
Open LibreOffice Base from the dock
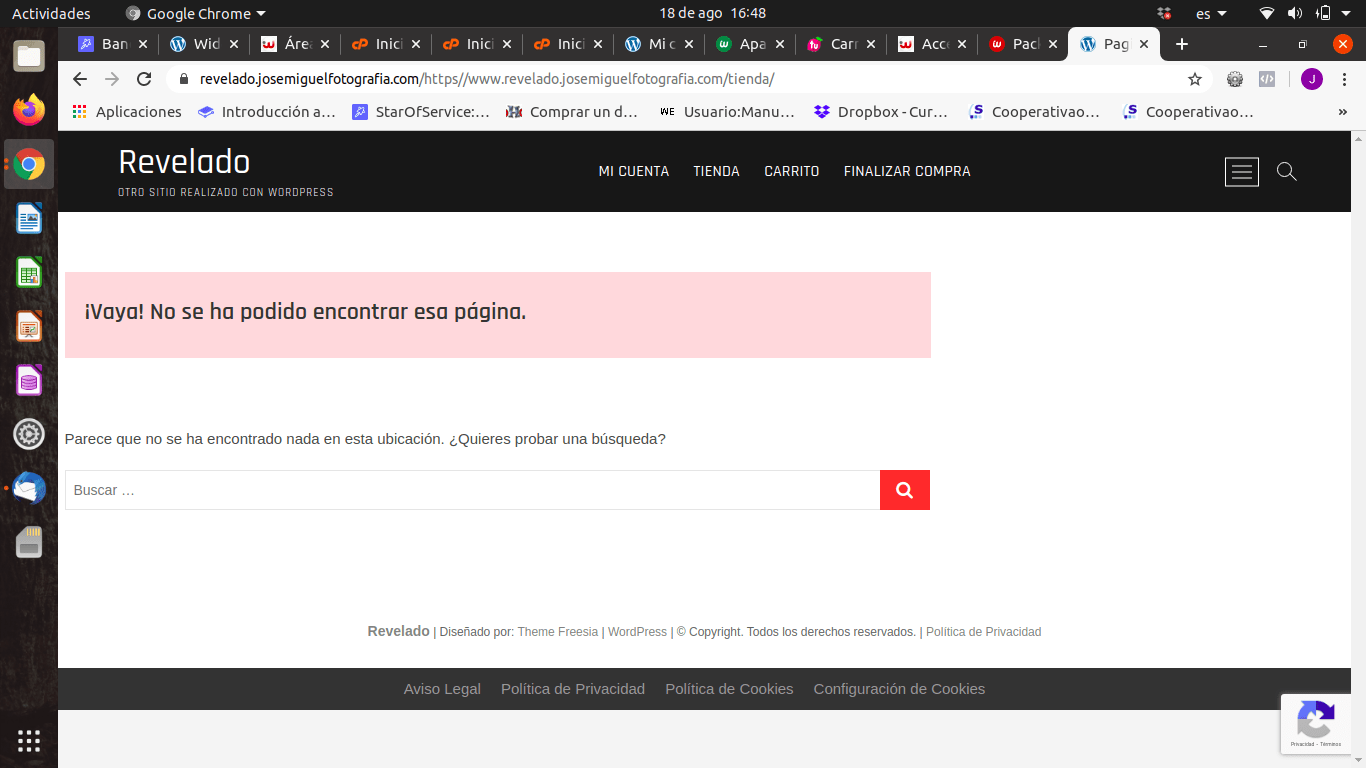click(29, 380)
